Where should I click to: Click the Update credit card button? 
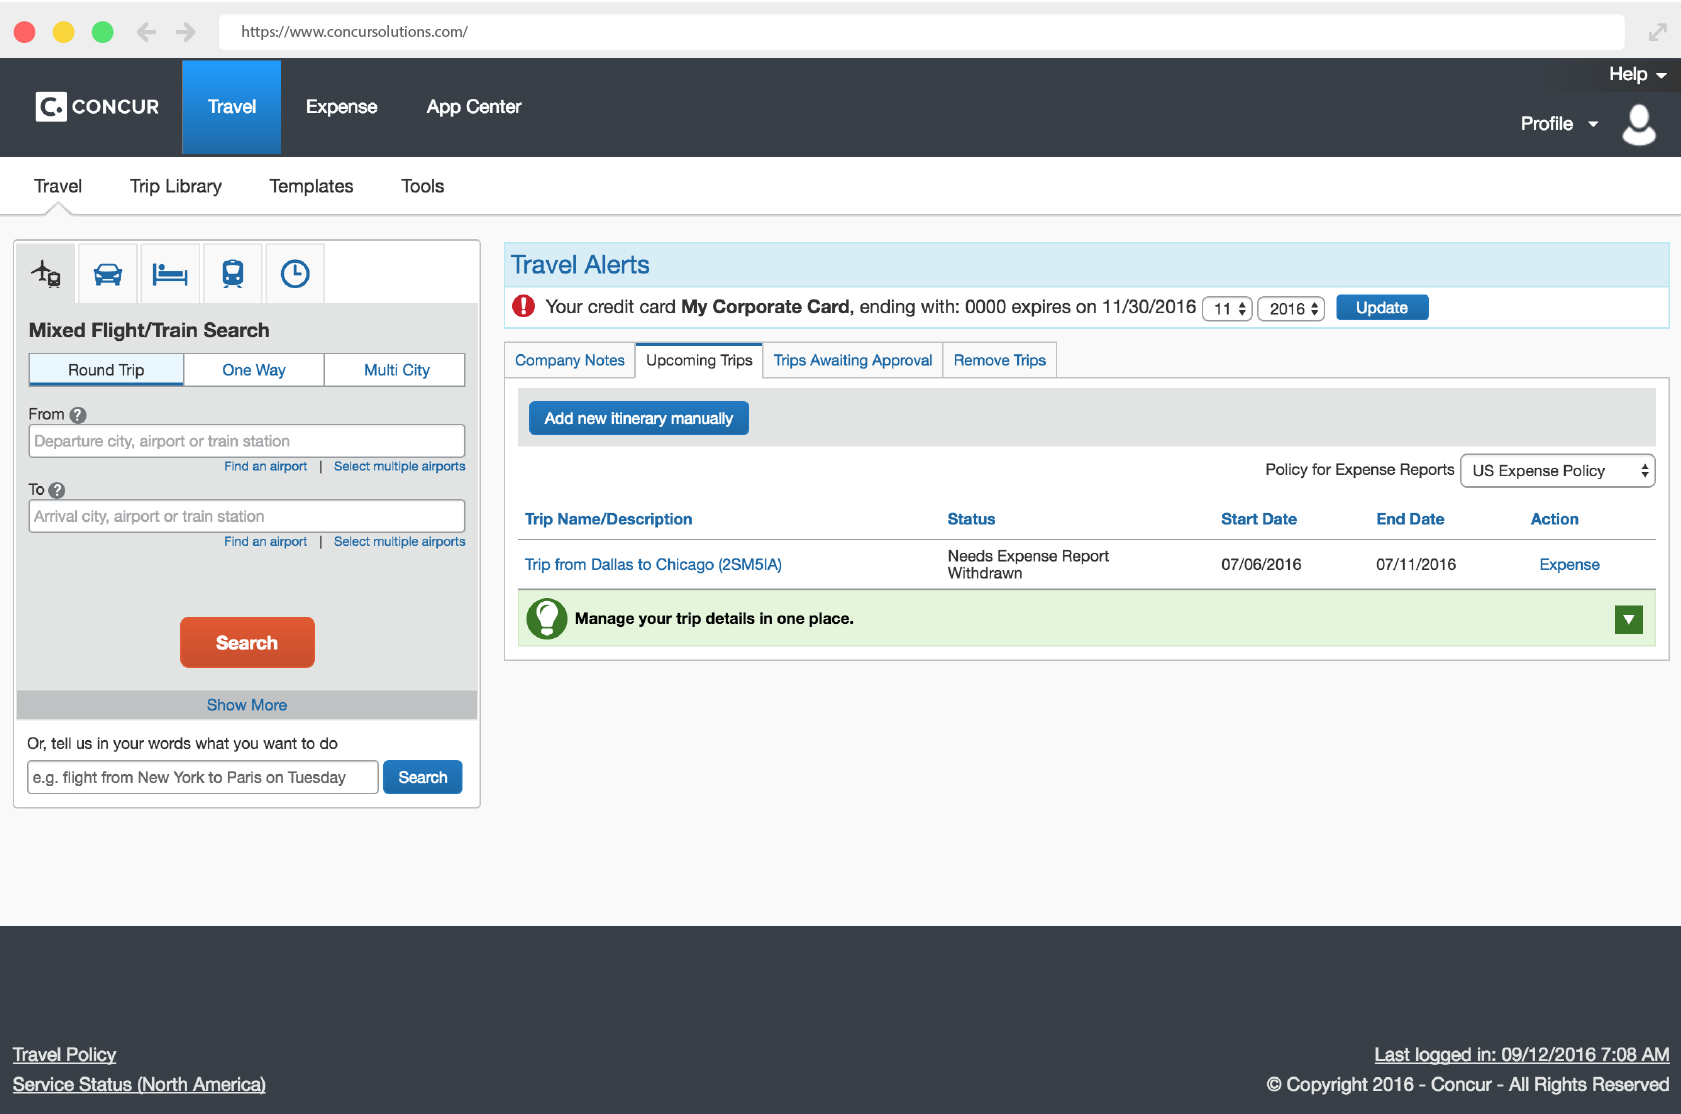[x=1382, y=307]
